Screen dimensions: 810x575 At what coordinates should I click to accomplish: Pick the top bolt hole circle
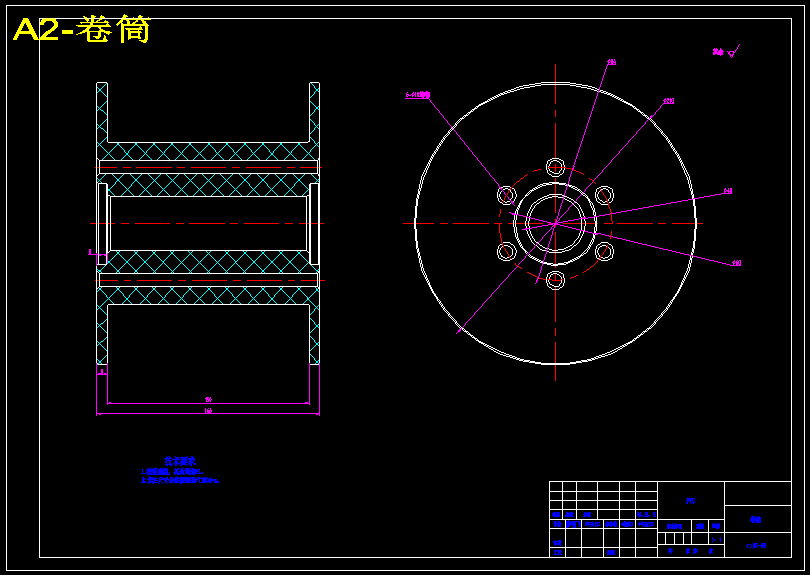pyautogui.click(x=555, y=167)
